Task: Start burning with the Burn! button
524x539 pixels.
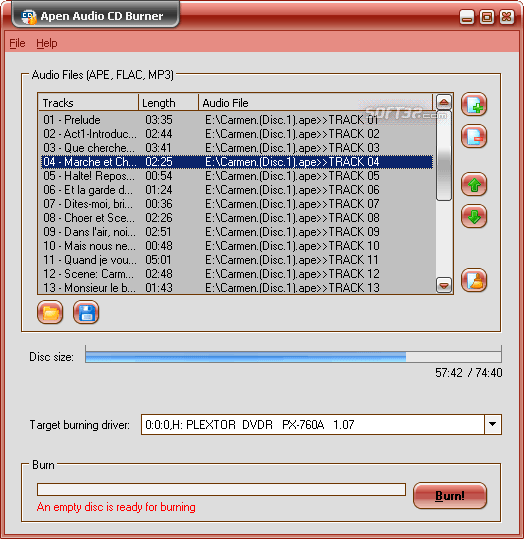Action: click(x=450, y=495)
